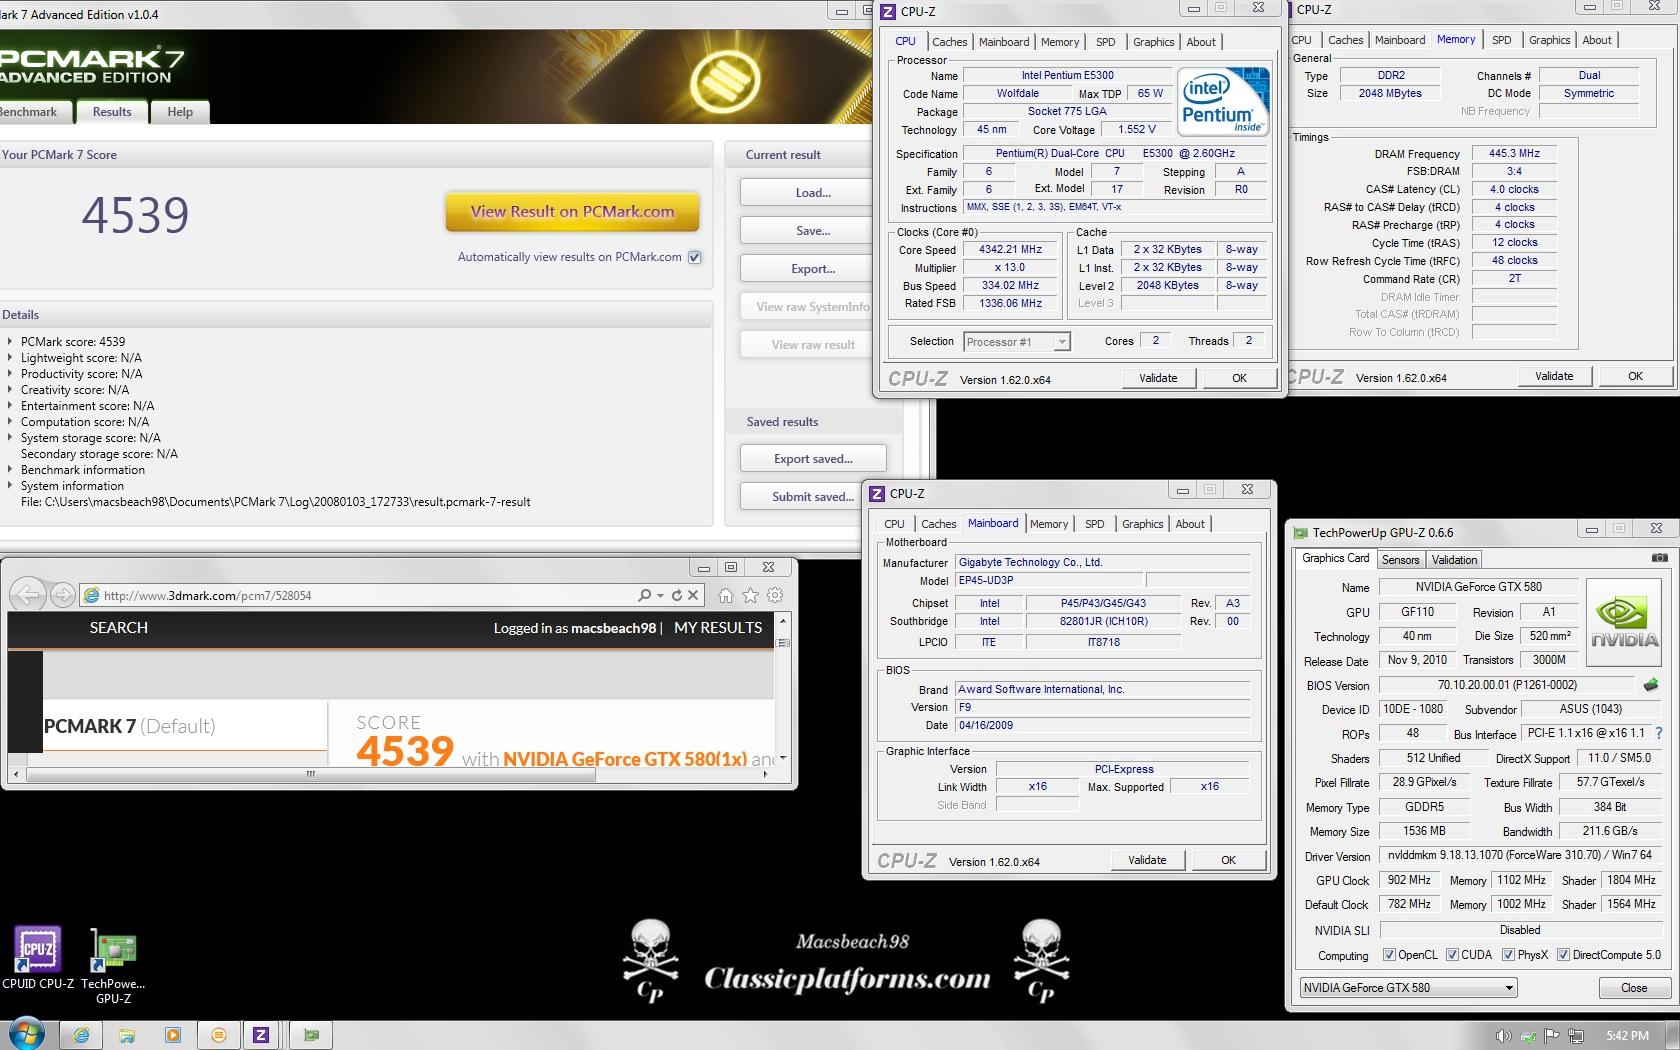Switch to the Results tab in PCMark 7
1680x1050 pixels.
112,112
